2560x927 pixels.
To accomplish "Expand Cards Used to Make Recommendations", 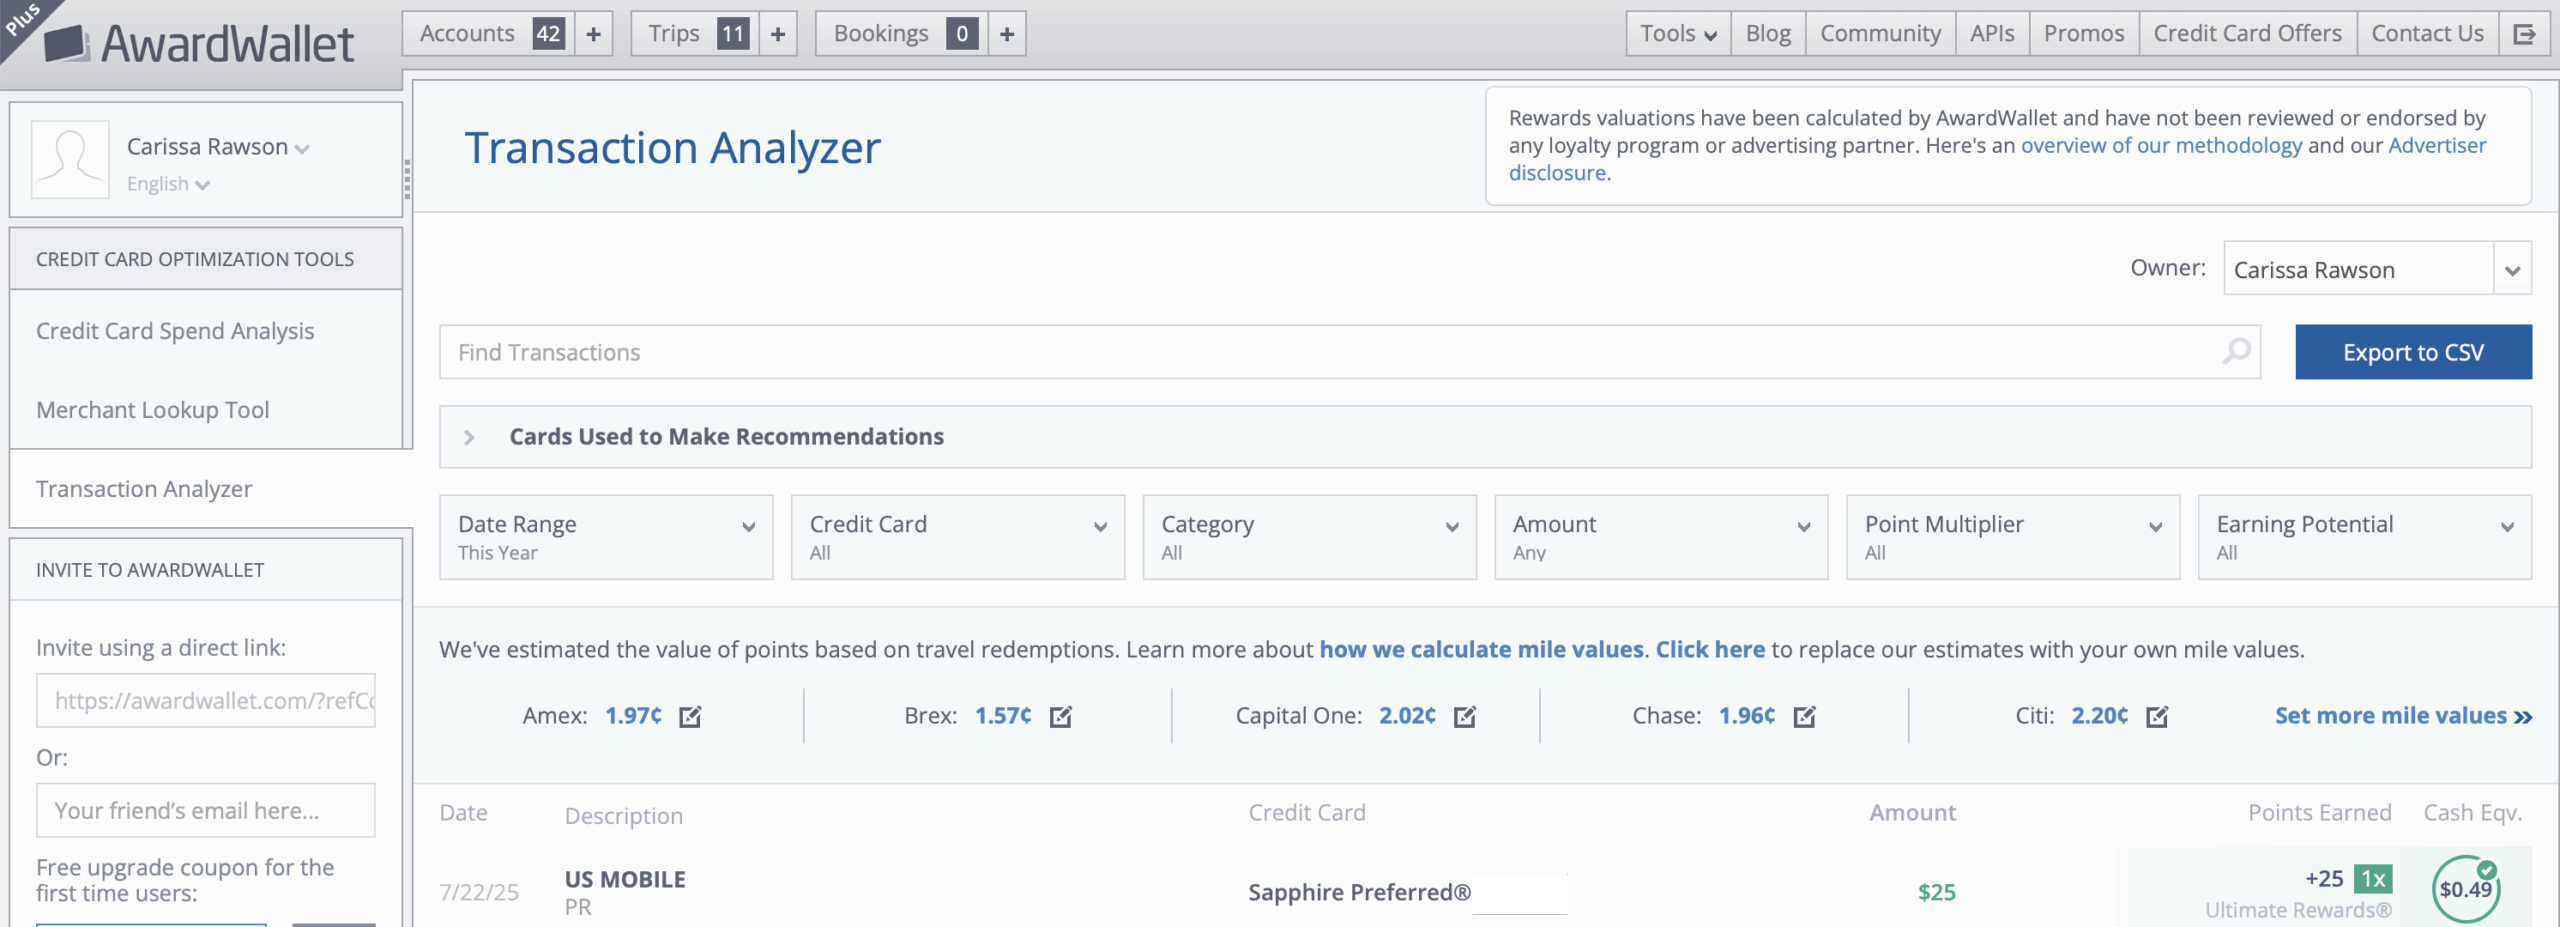I will pyautogui.click(x=1485, y=436).
